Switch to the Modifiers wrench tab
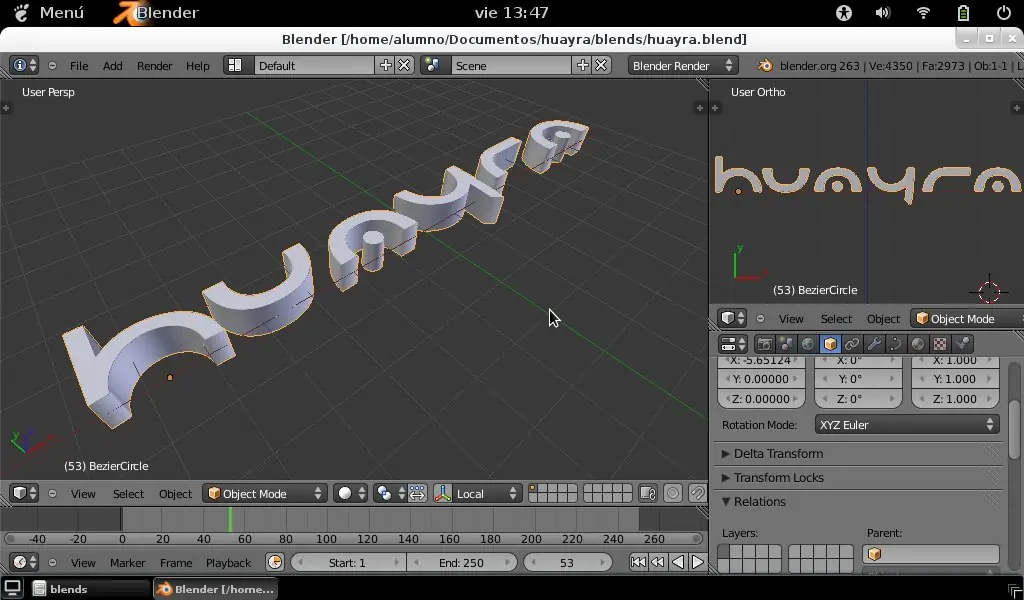1024x600 pixels. click(x=874, y=344)
